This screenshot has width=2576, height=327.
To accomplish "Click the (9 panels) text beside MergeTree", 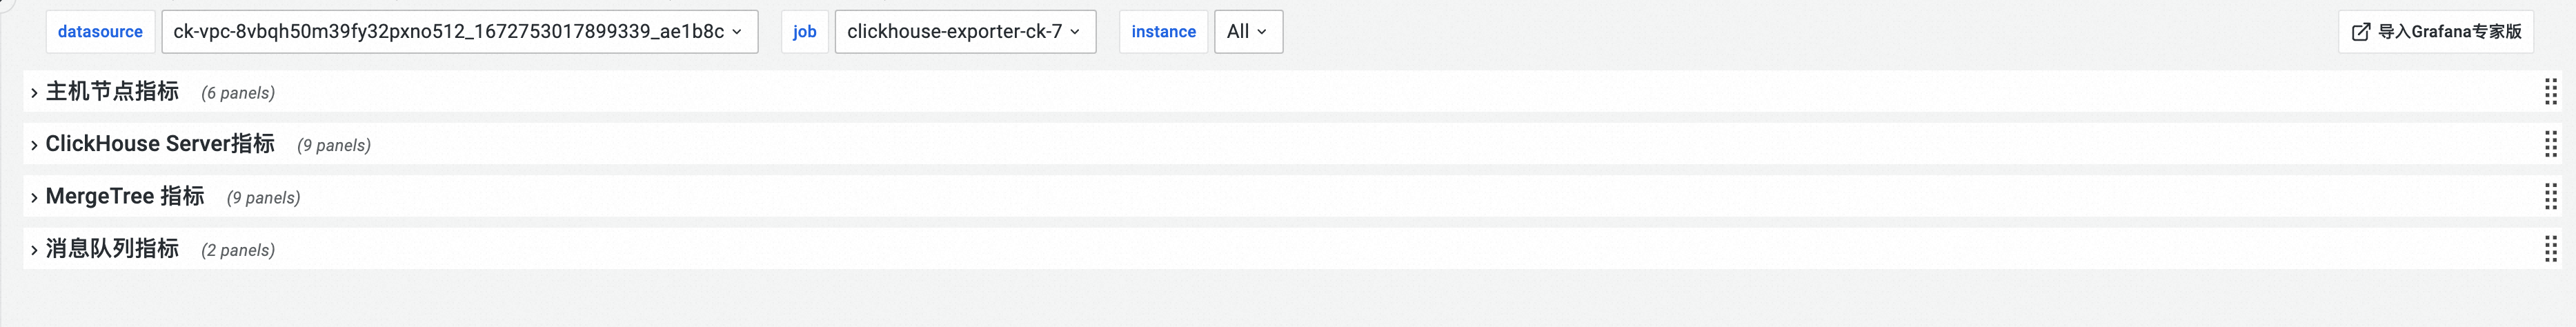I will click(263, 198).
